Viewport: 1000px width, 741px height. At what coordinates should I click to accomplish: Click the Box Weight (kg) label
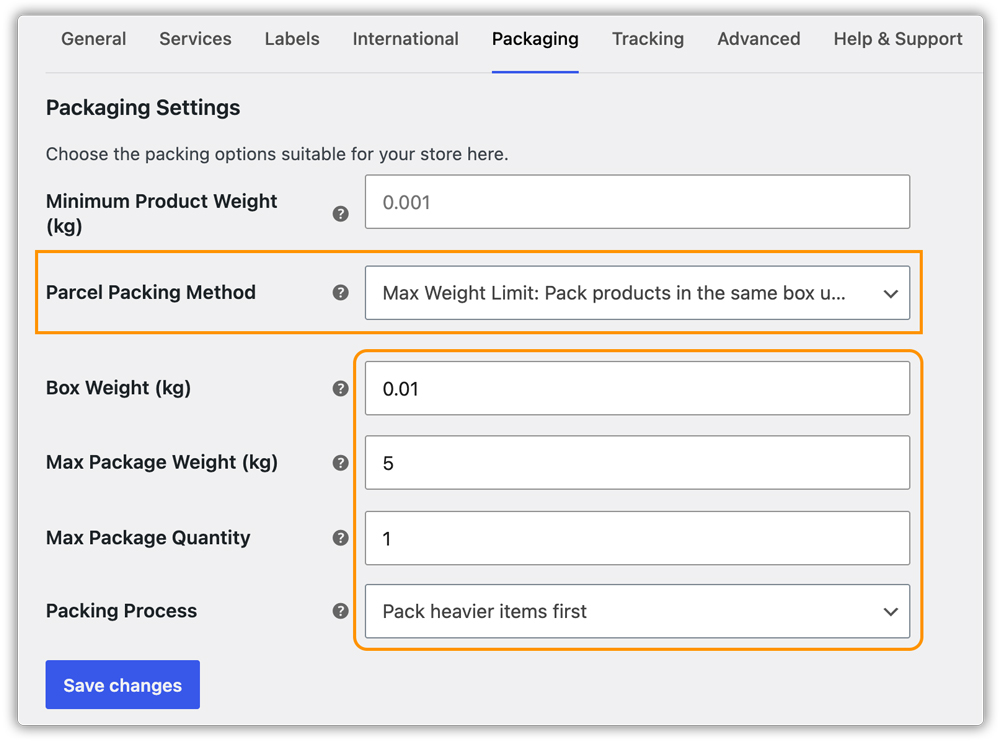point(118,388)
